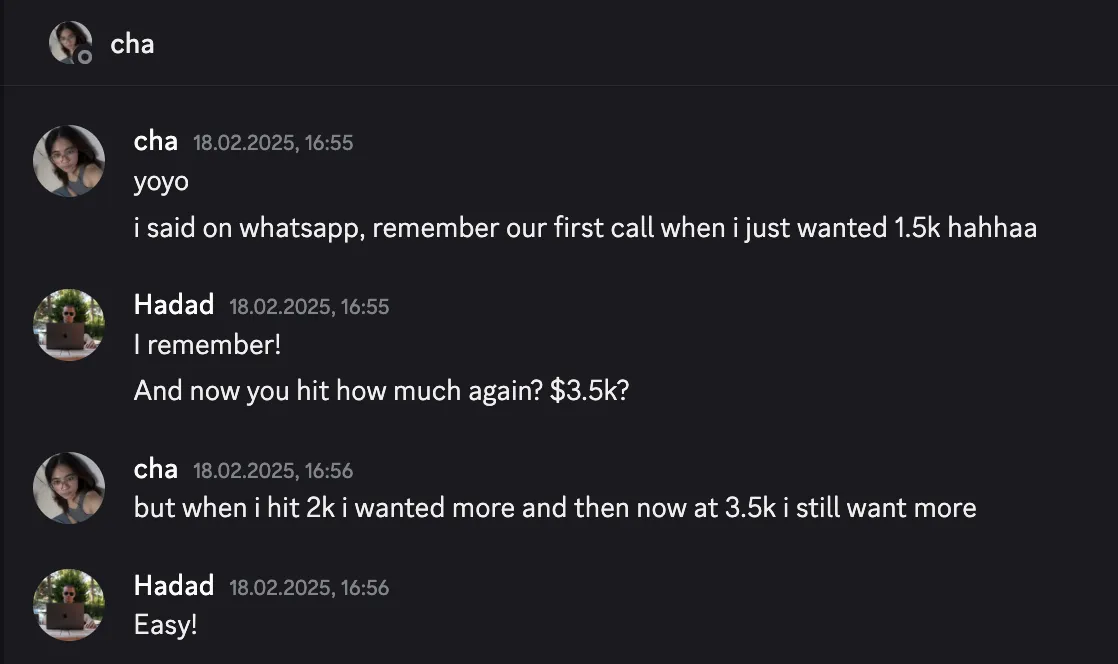The image size is (1118, 664).
Task: Click the message "but when i hit 2k…"
Action: point(555,508)
